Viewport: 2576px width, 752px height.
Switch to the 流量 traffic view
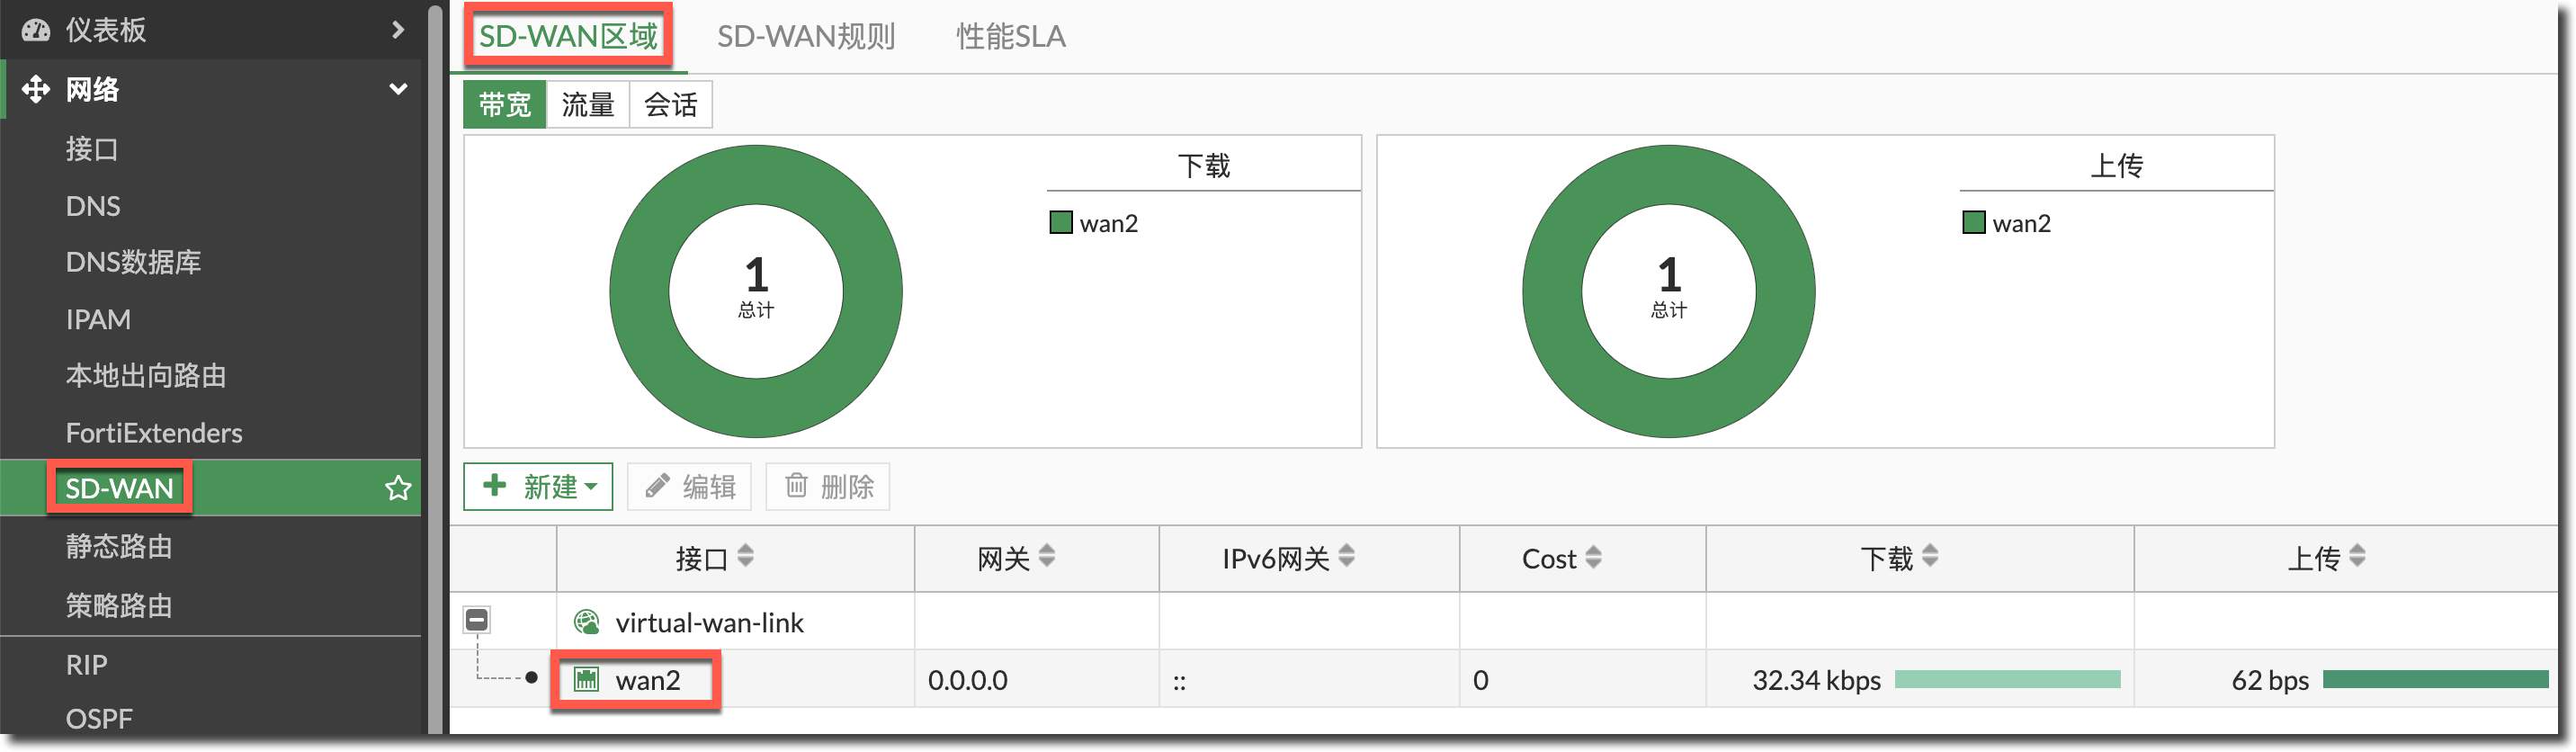tap(587, 104)
